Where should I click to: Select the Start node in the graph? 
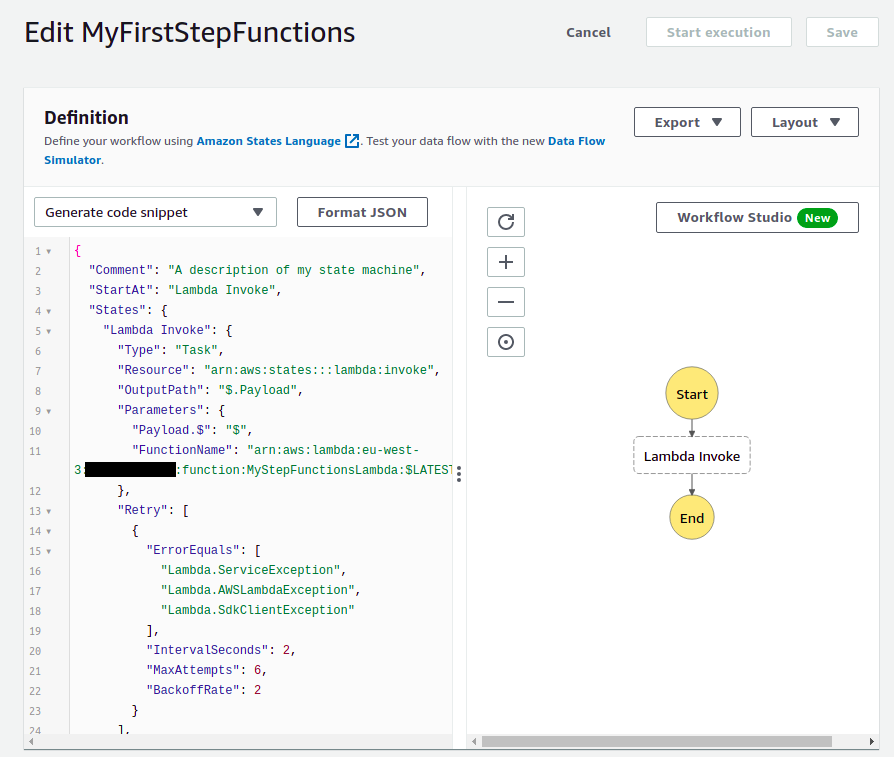691,394
